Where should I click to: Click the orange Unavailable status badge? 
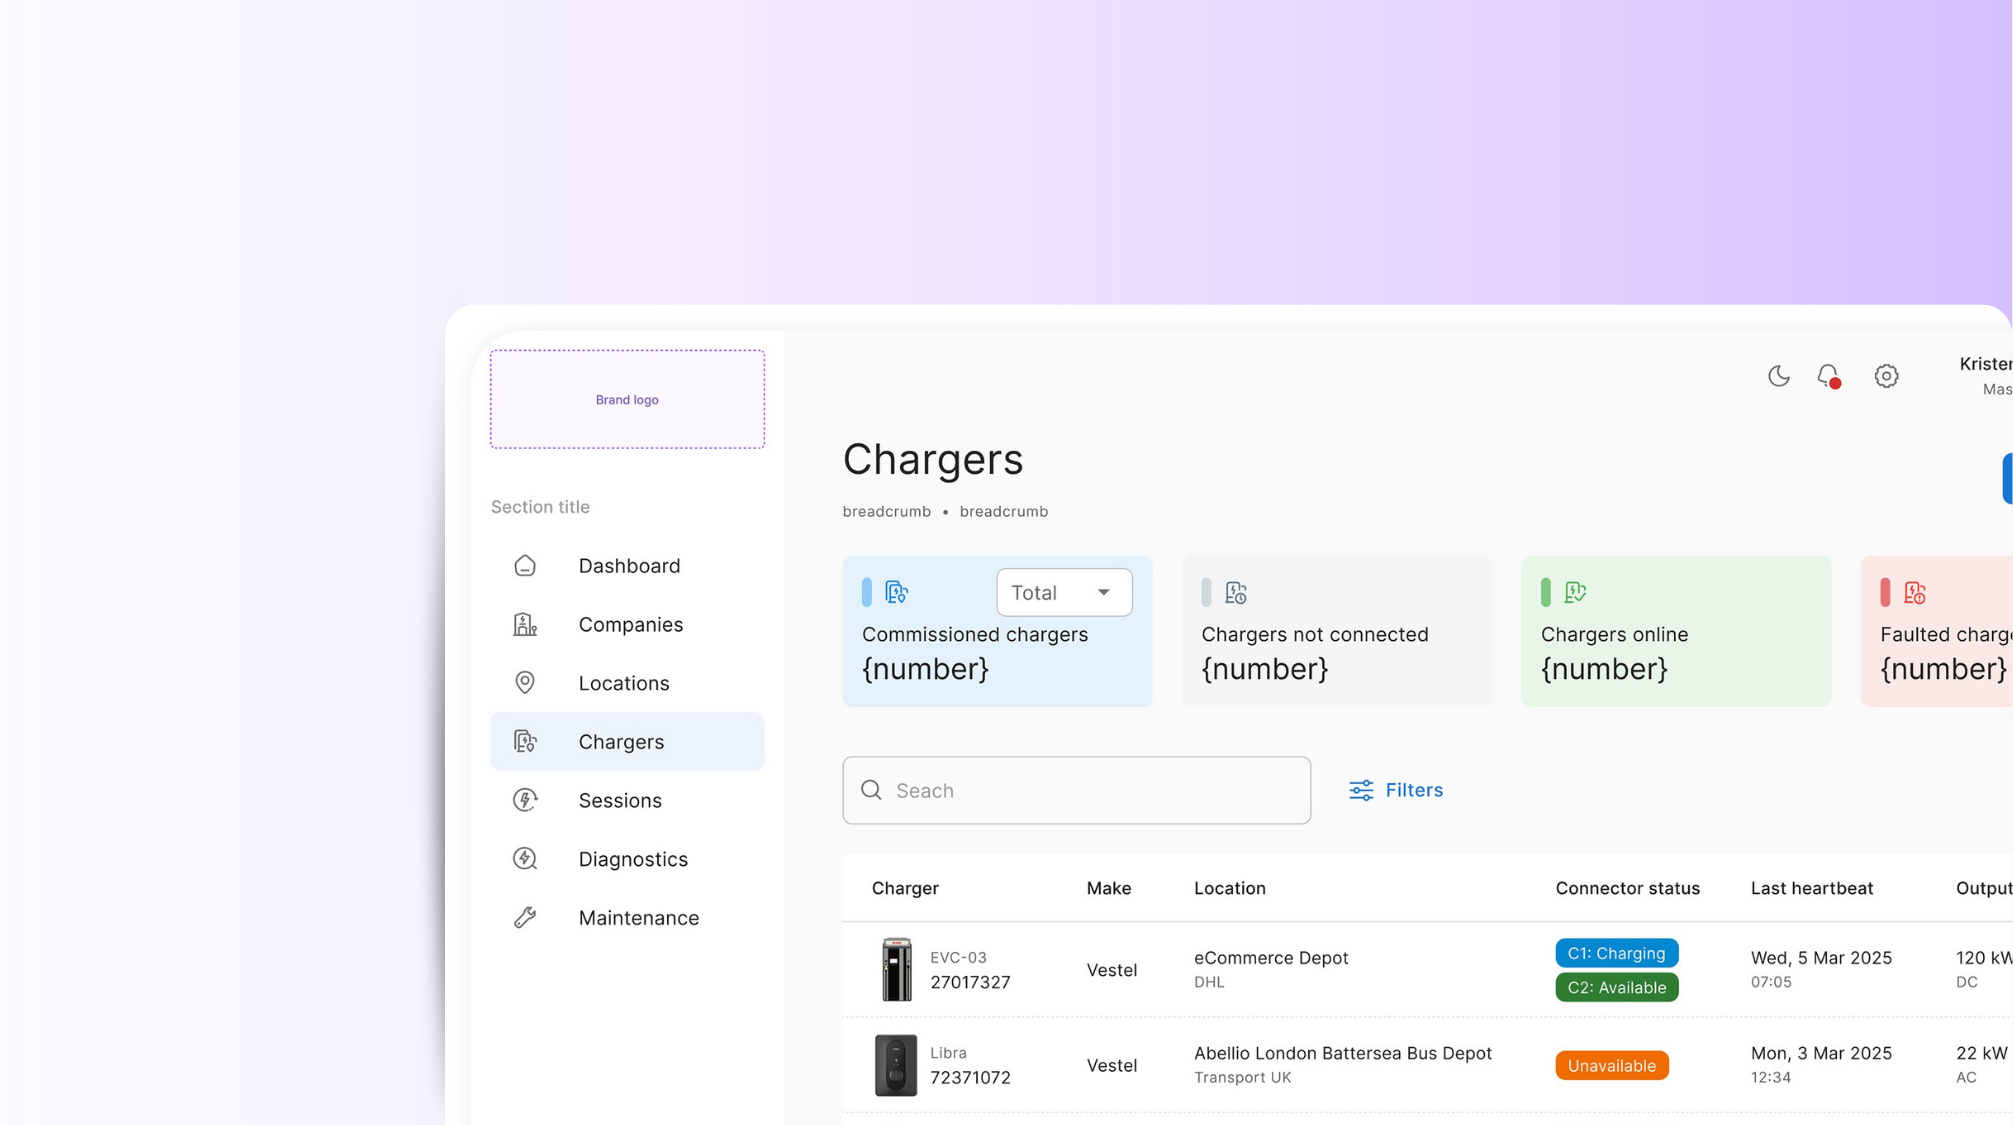pyautogui.click(x=1611, y=1066)
